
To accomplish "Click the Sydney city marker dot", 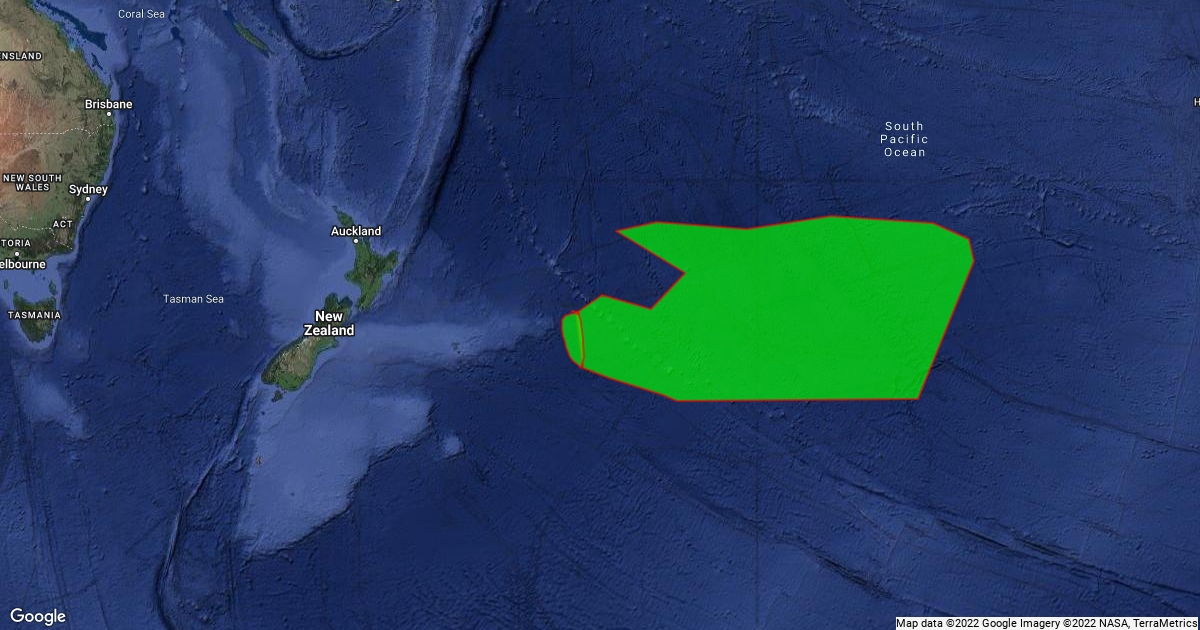I will coord(88,199).
